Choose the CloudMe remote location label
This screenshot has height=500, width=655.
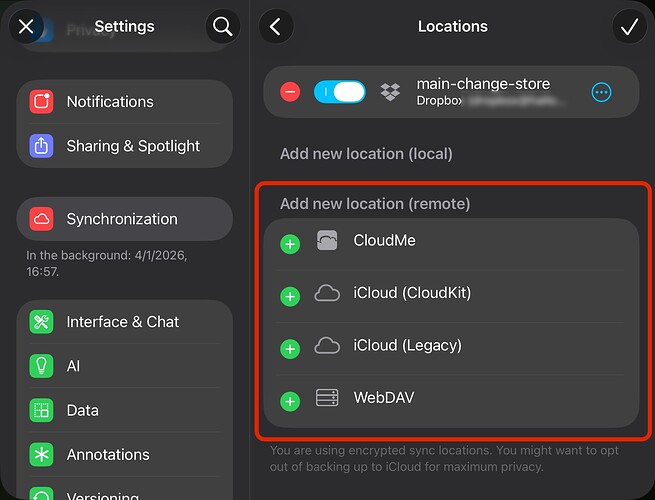(x=384, y=240)
